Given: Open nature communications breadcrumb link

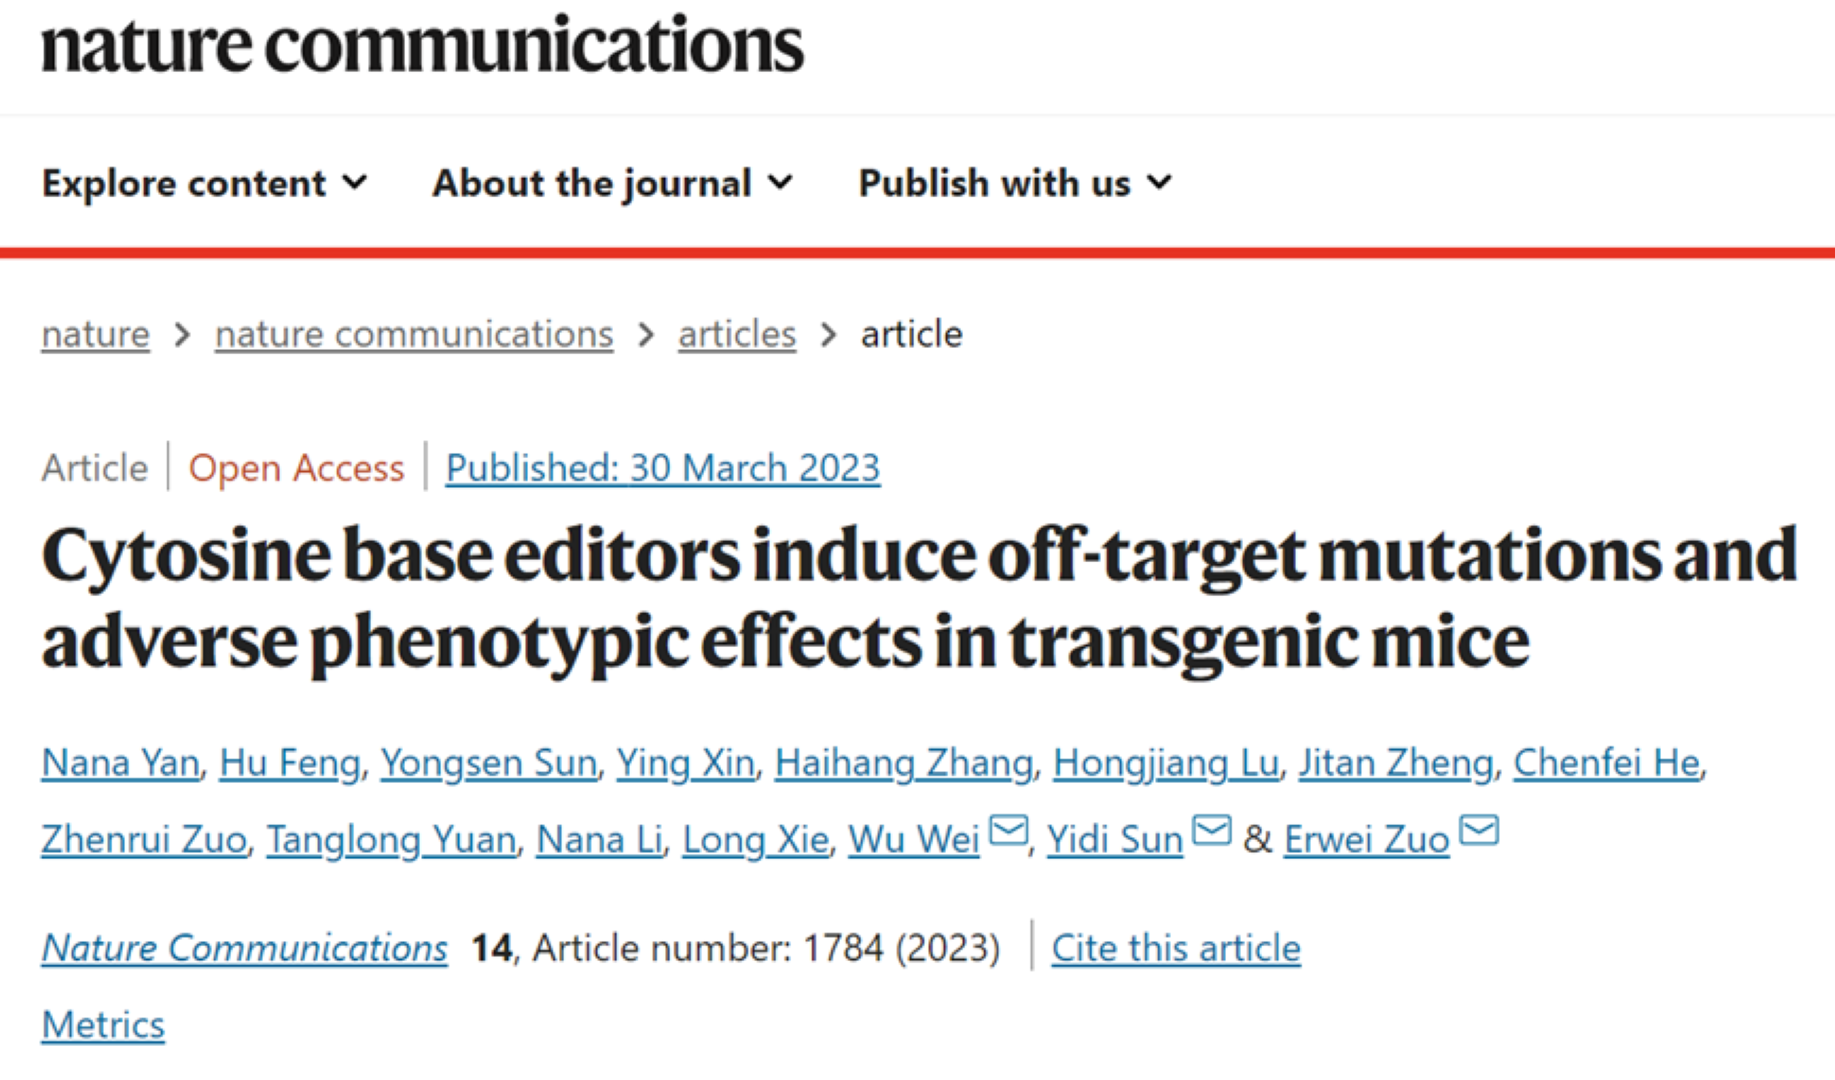Looking at the screenshot, I should (414, 334).
